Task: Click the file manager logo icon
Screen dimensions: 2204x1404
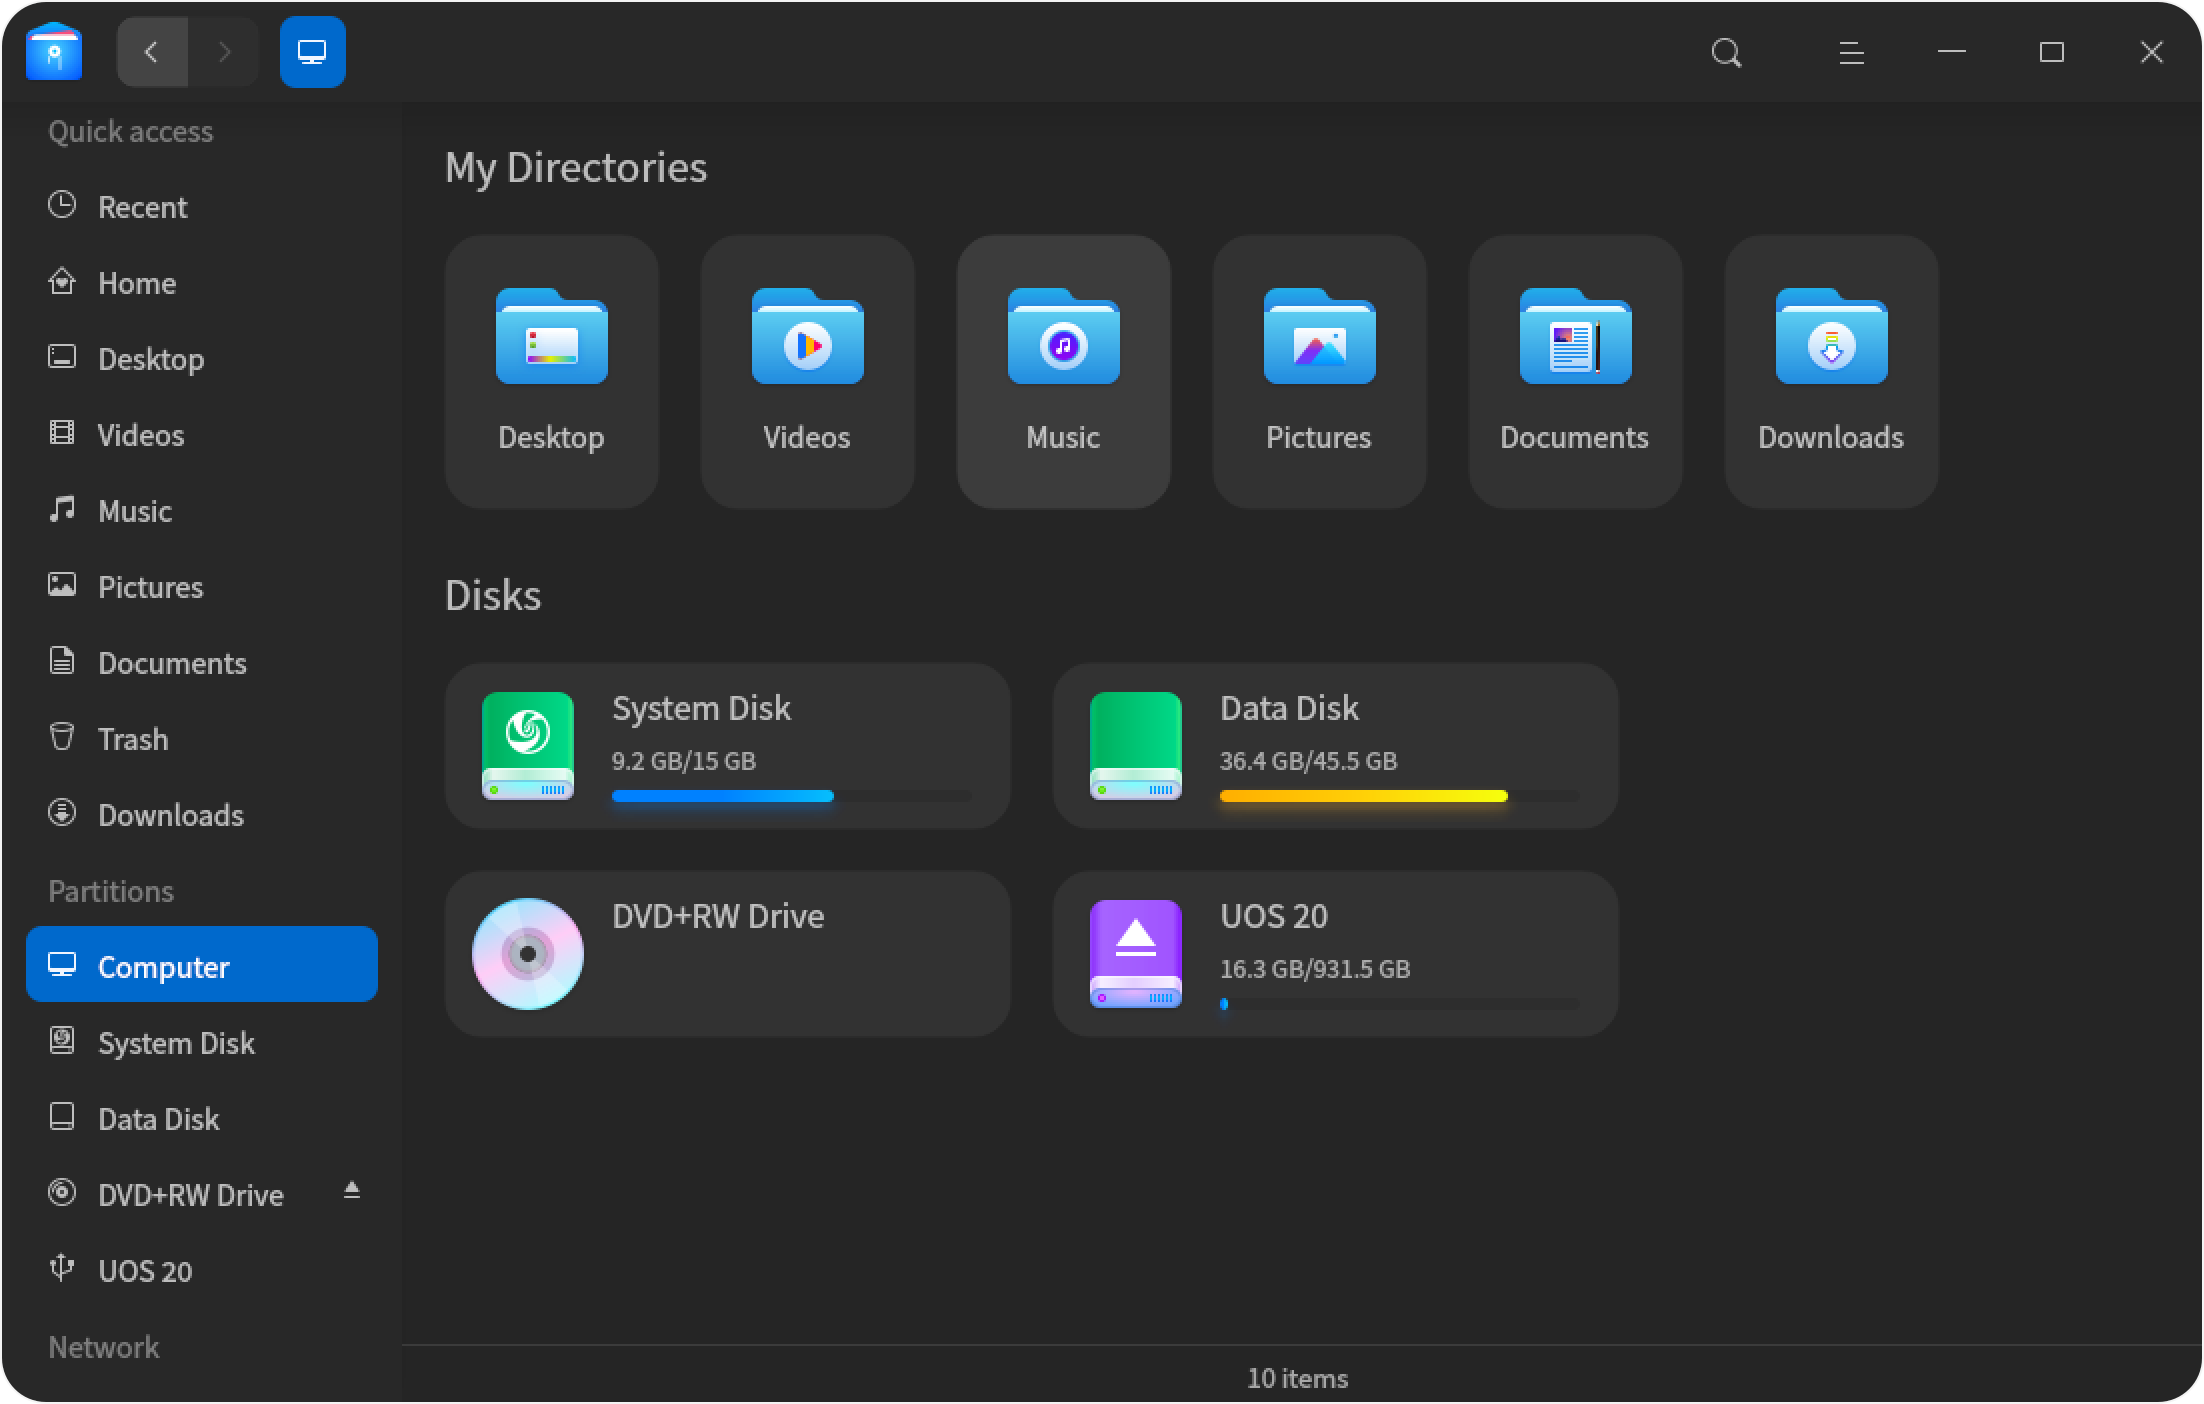Action: click(55, 51)
